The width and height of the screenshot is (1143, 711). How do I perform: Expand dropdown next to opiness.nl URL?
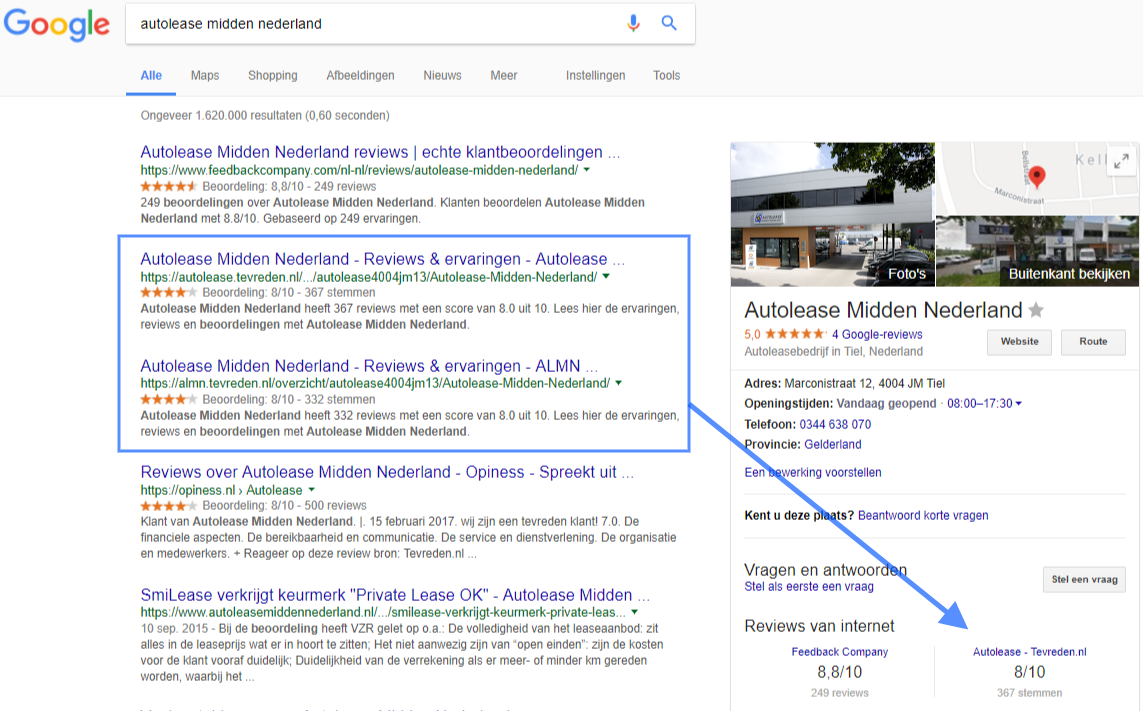(x=311, y=490)
